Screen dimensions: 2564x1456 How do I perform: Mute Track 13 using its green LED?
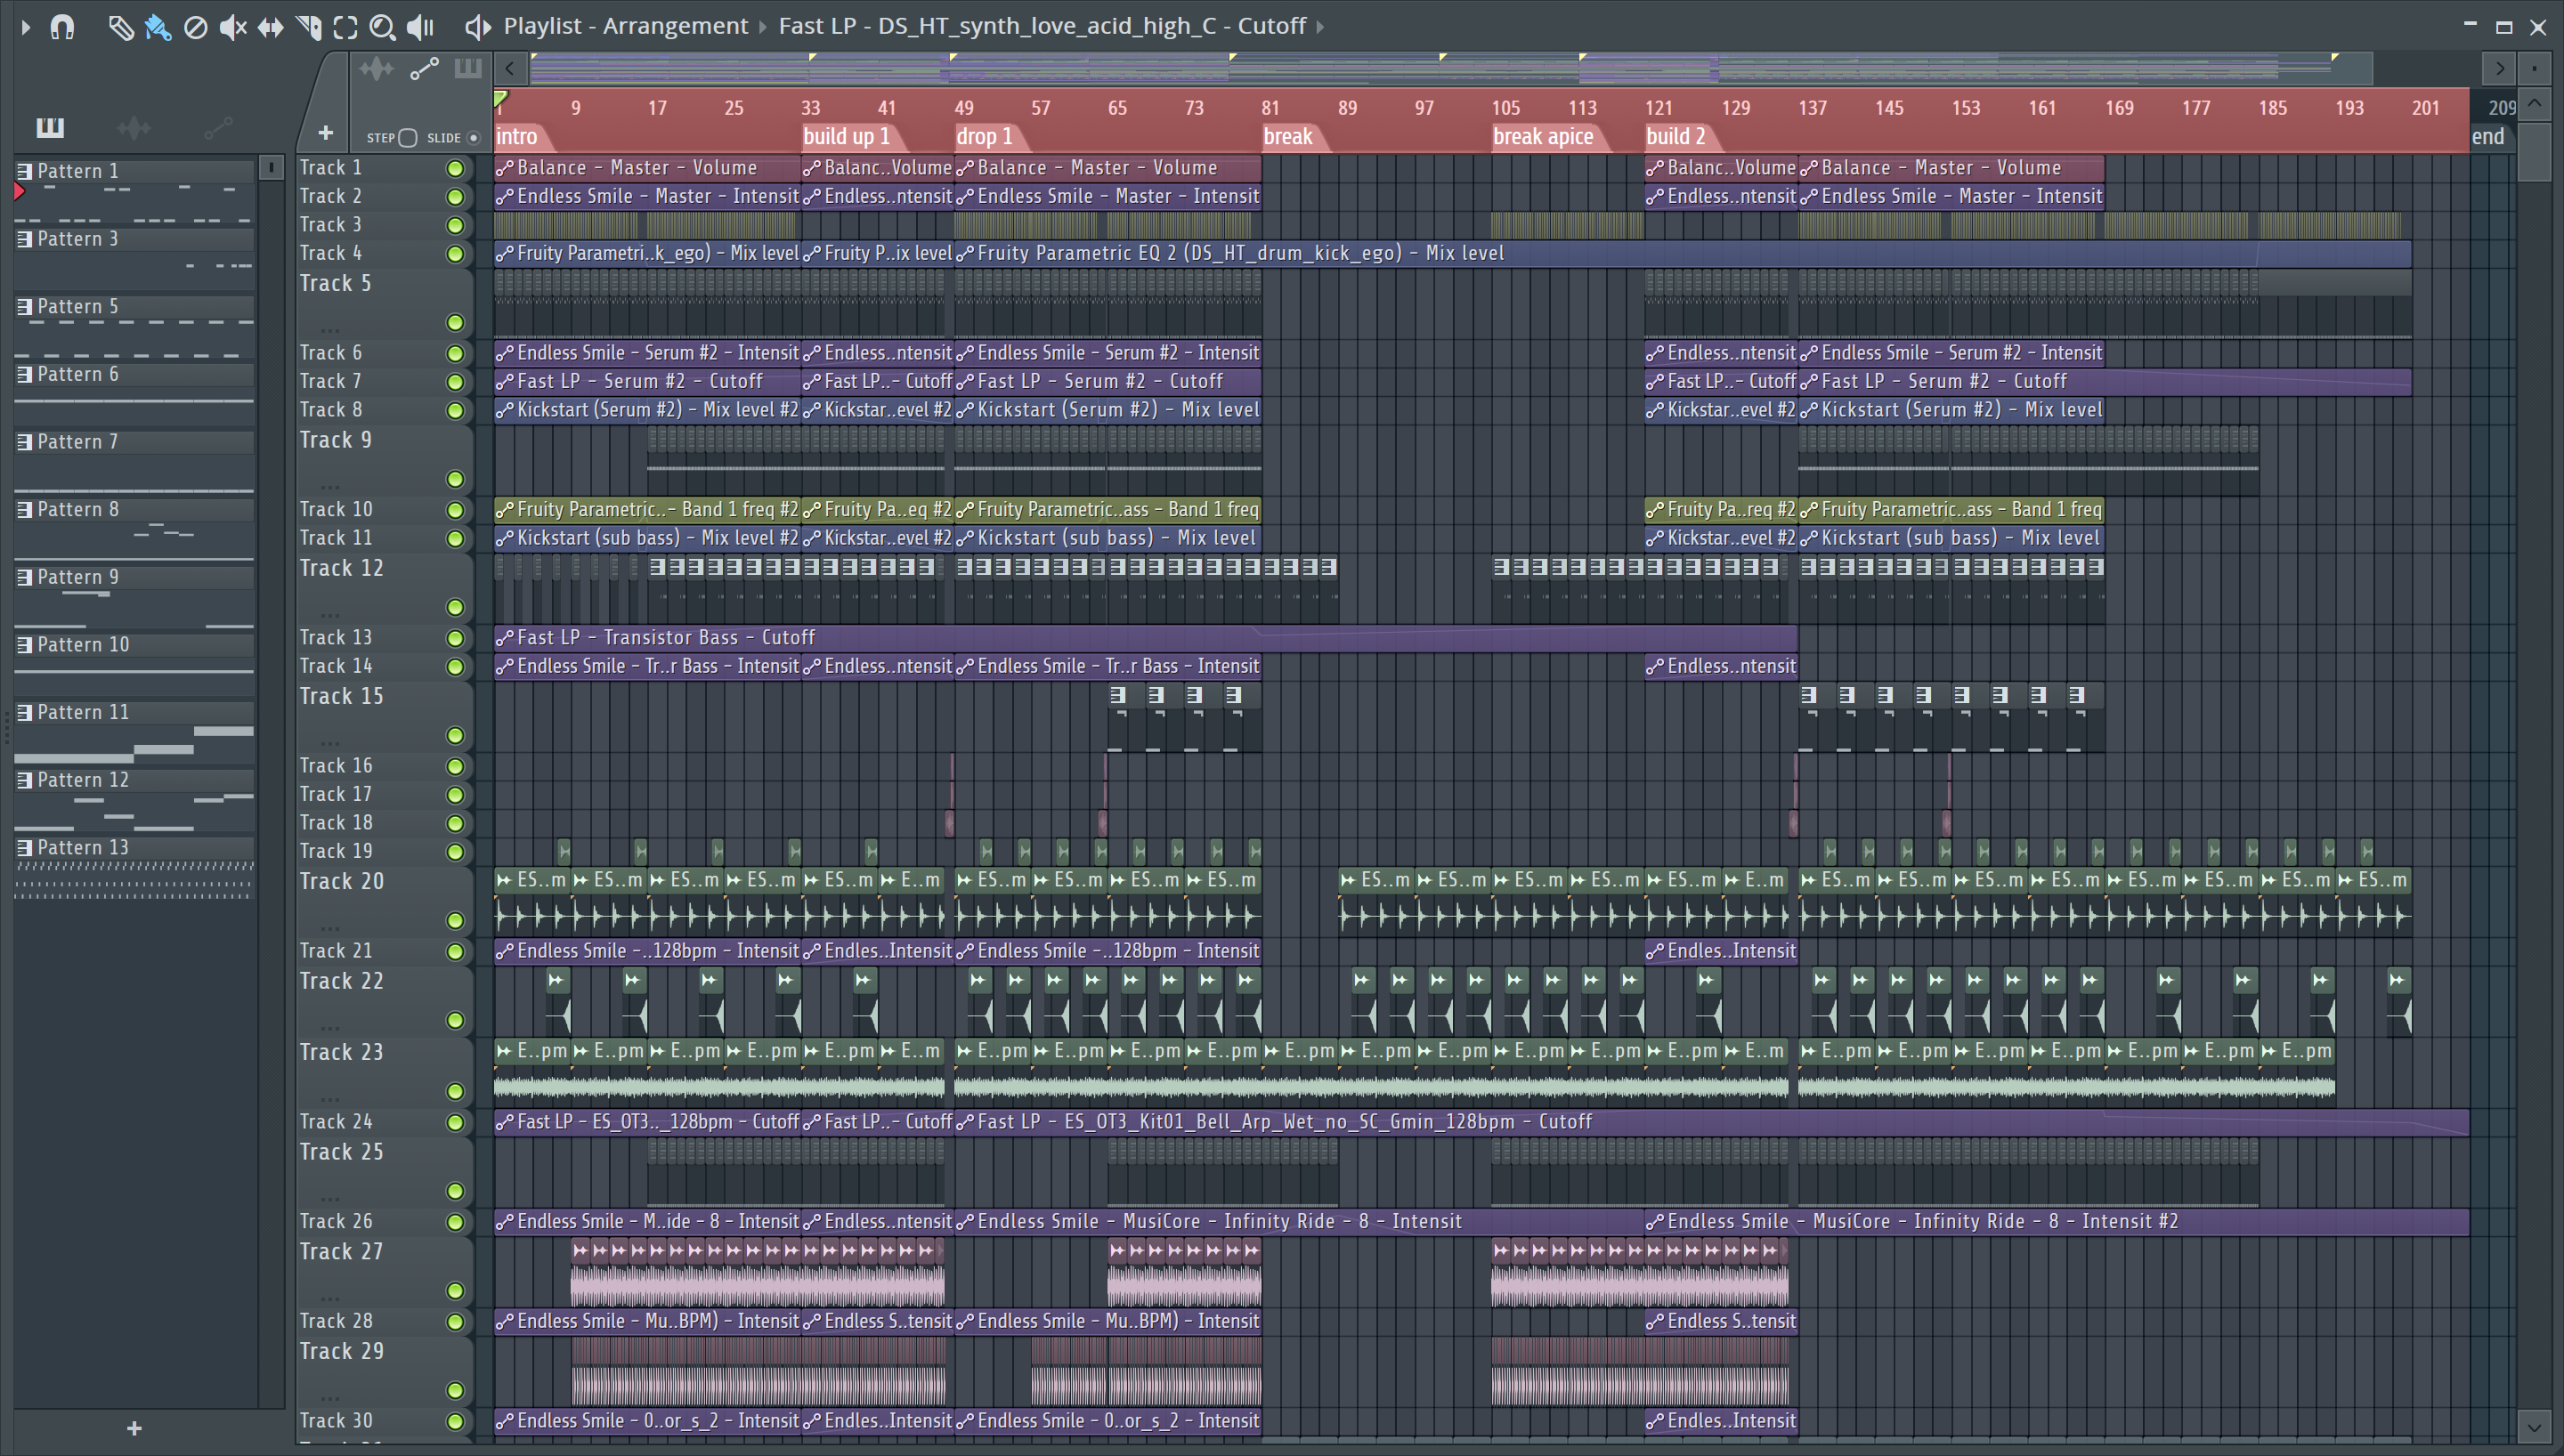click(455, 638)
